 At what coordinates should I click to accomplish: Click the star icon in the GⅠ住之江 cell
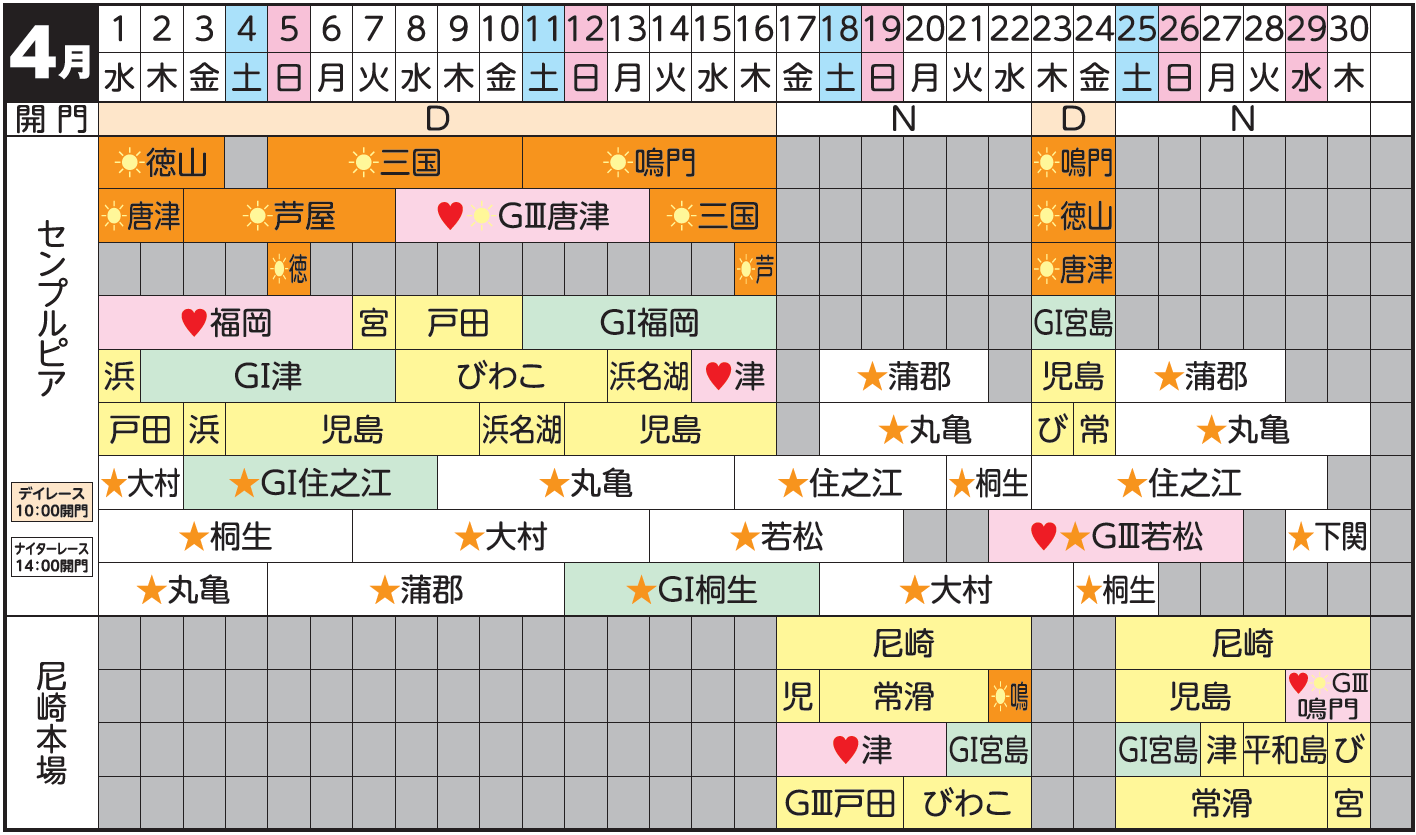click(x=244, y=485)
